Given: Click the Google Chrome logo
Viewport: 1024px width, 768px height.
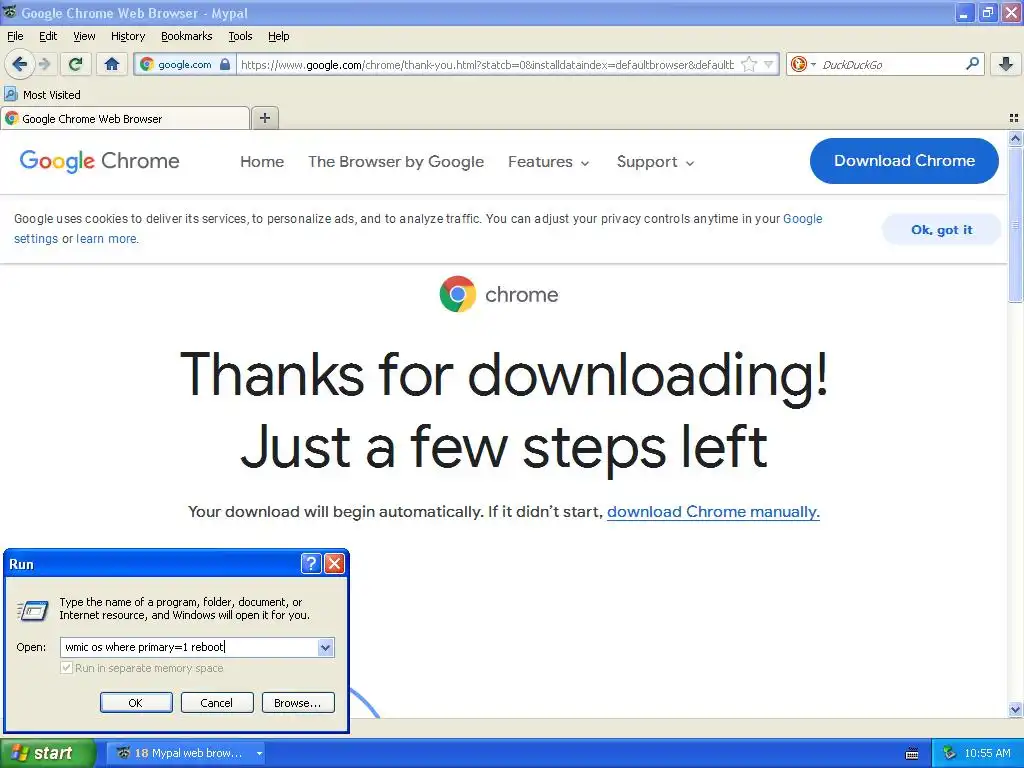Looking at the screenshot, I should coord(99,161).
